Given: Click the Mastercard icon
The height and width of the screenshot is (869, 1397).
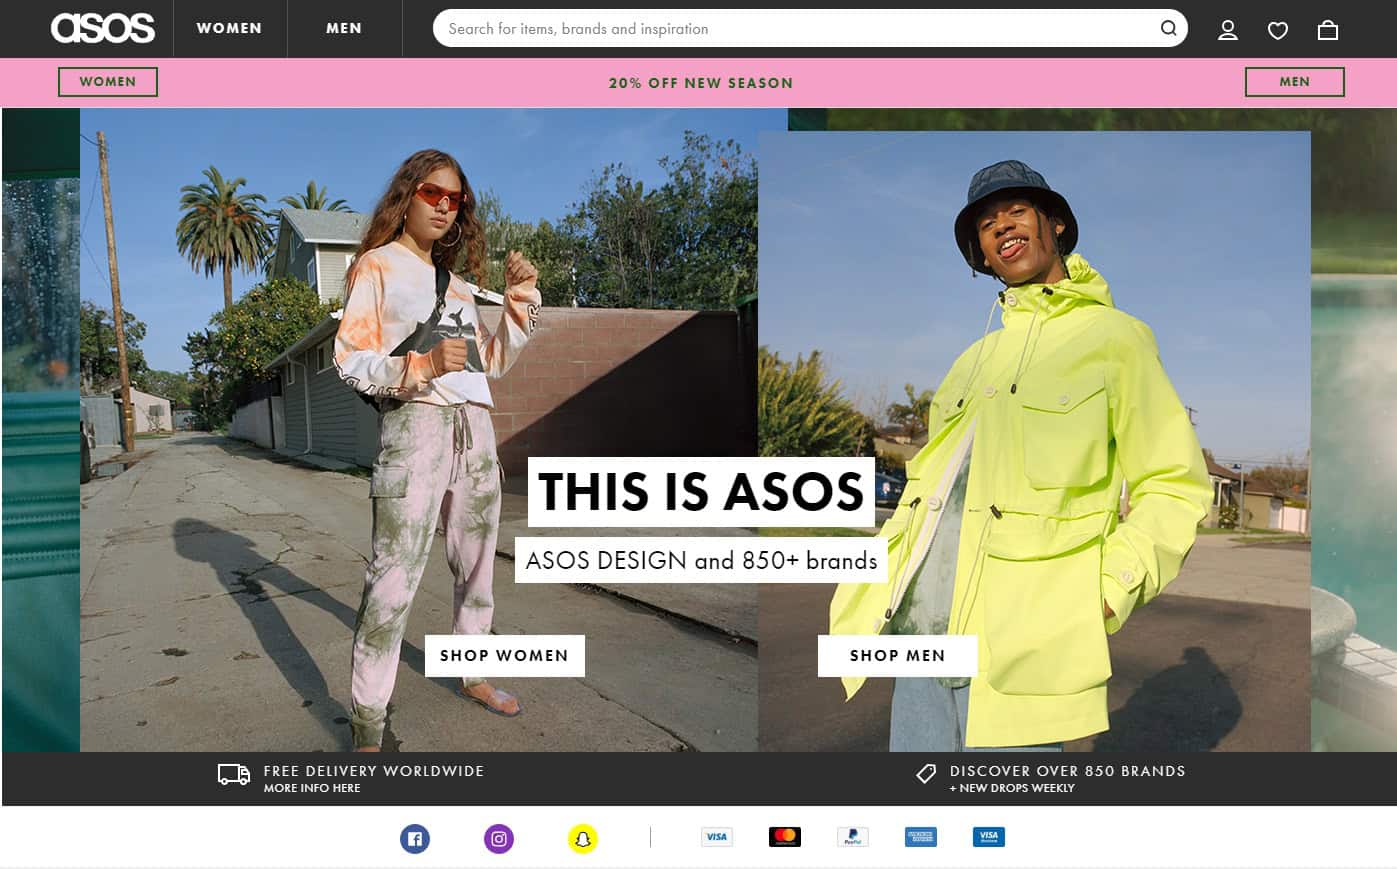Looking at the screenshot, I should click(x=785, y=837).
